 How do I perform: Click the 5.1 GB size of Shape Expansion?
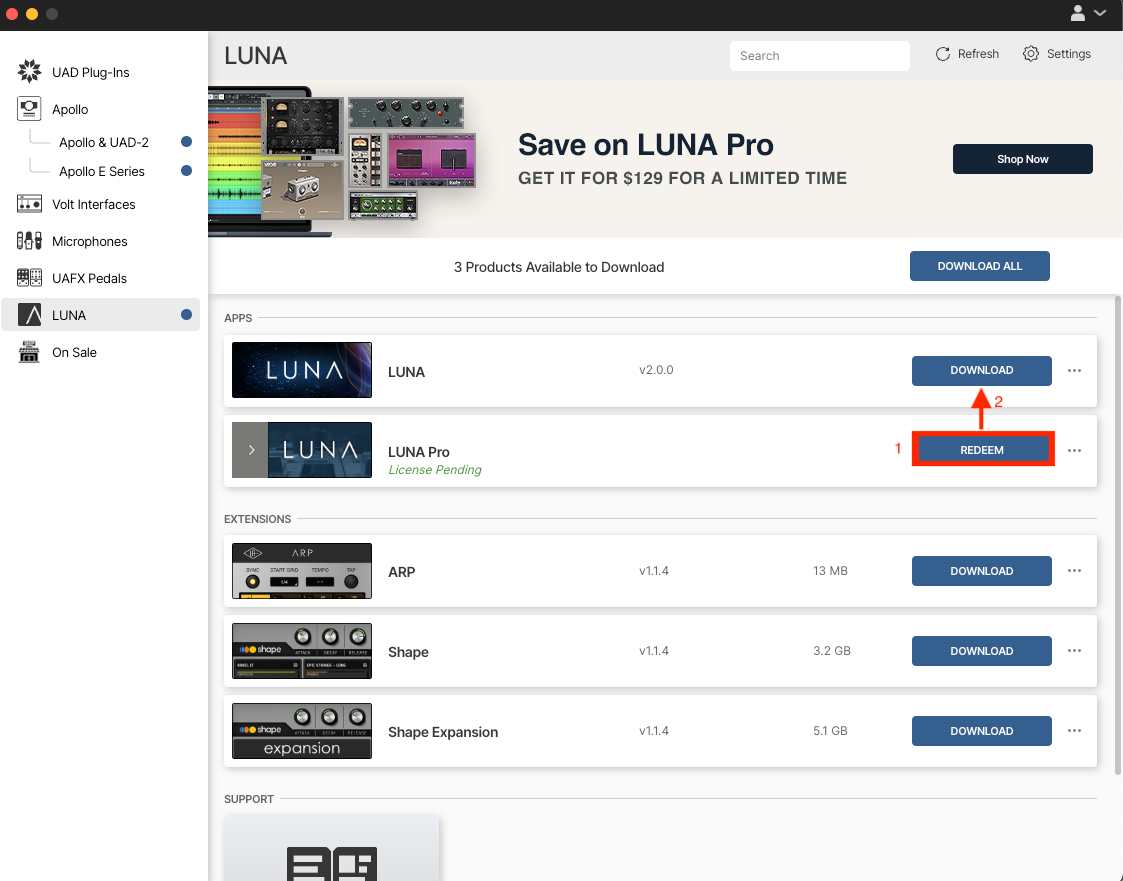coord(830,731)
